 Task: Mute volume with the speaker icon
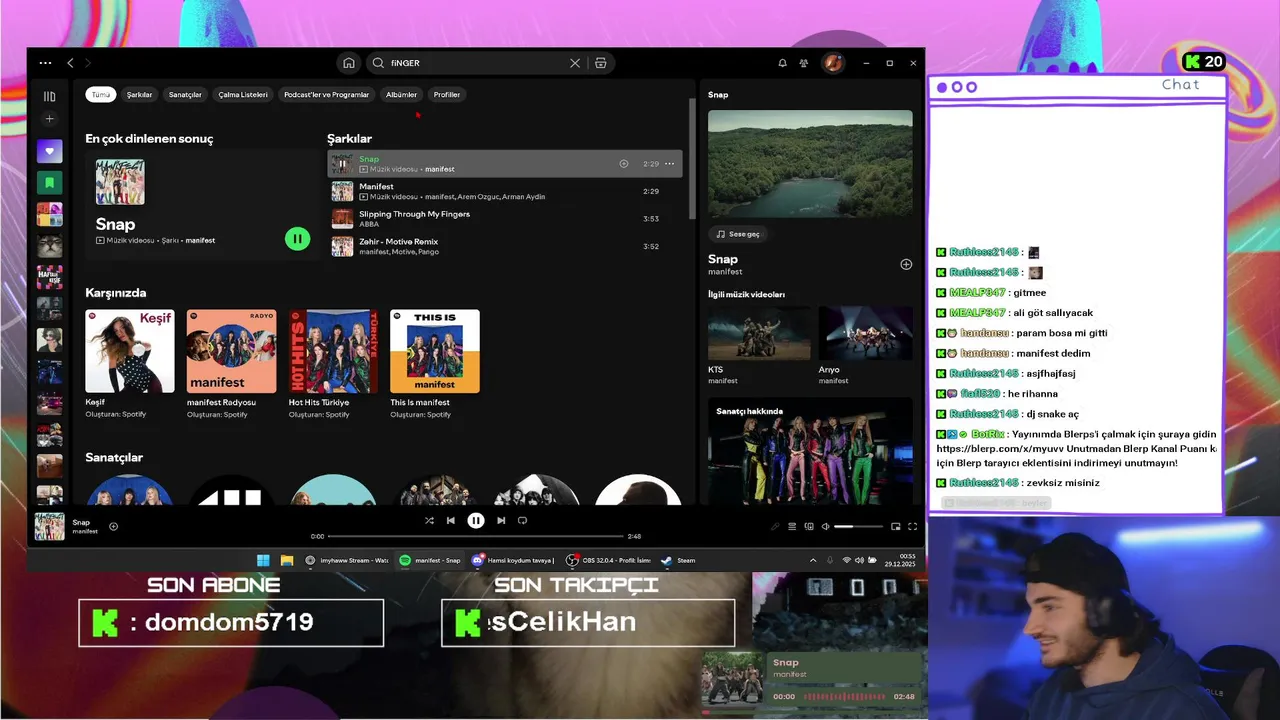[826, 526]
